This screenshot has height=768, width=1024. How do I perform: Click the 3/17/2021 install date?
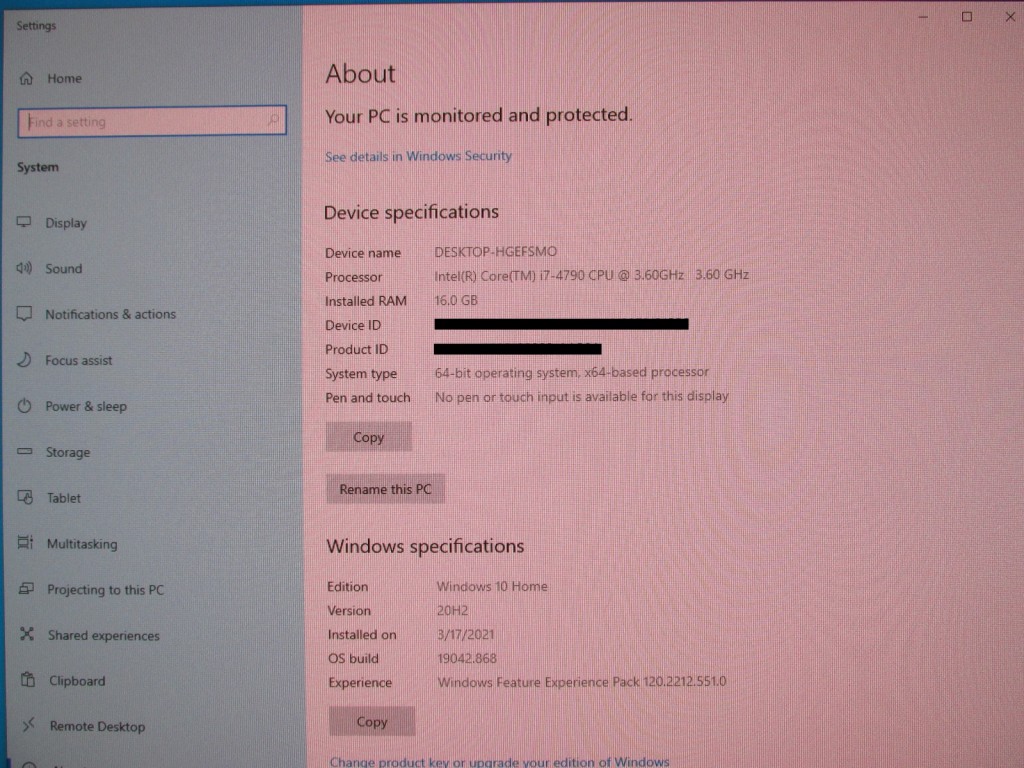tap(466, 634)
